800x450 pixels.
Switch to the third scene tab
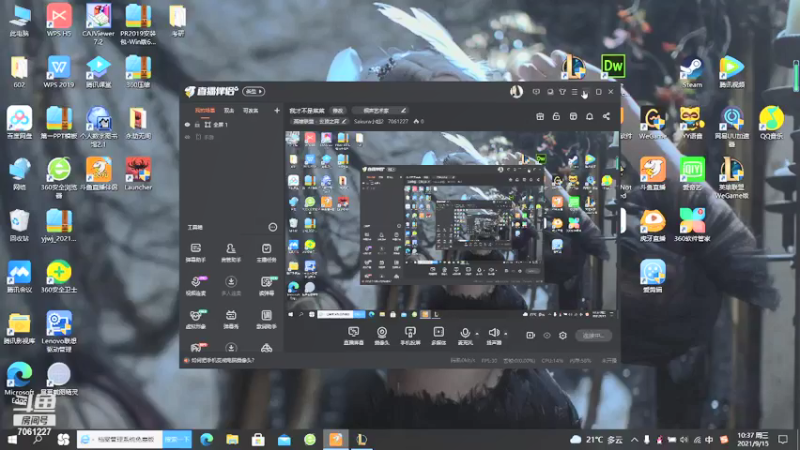(251, 110)
